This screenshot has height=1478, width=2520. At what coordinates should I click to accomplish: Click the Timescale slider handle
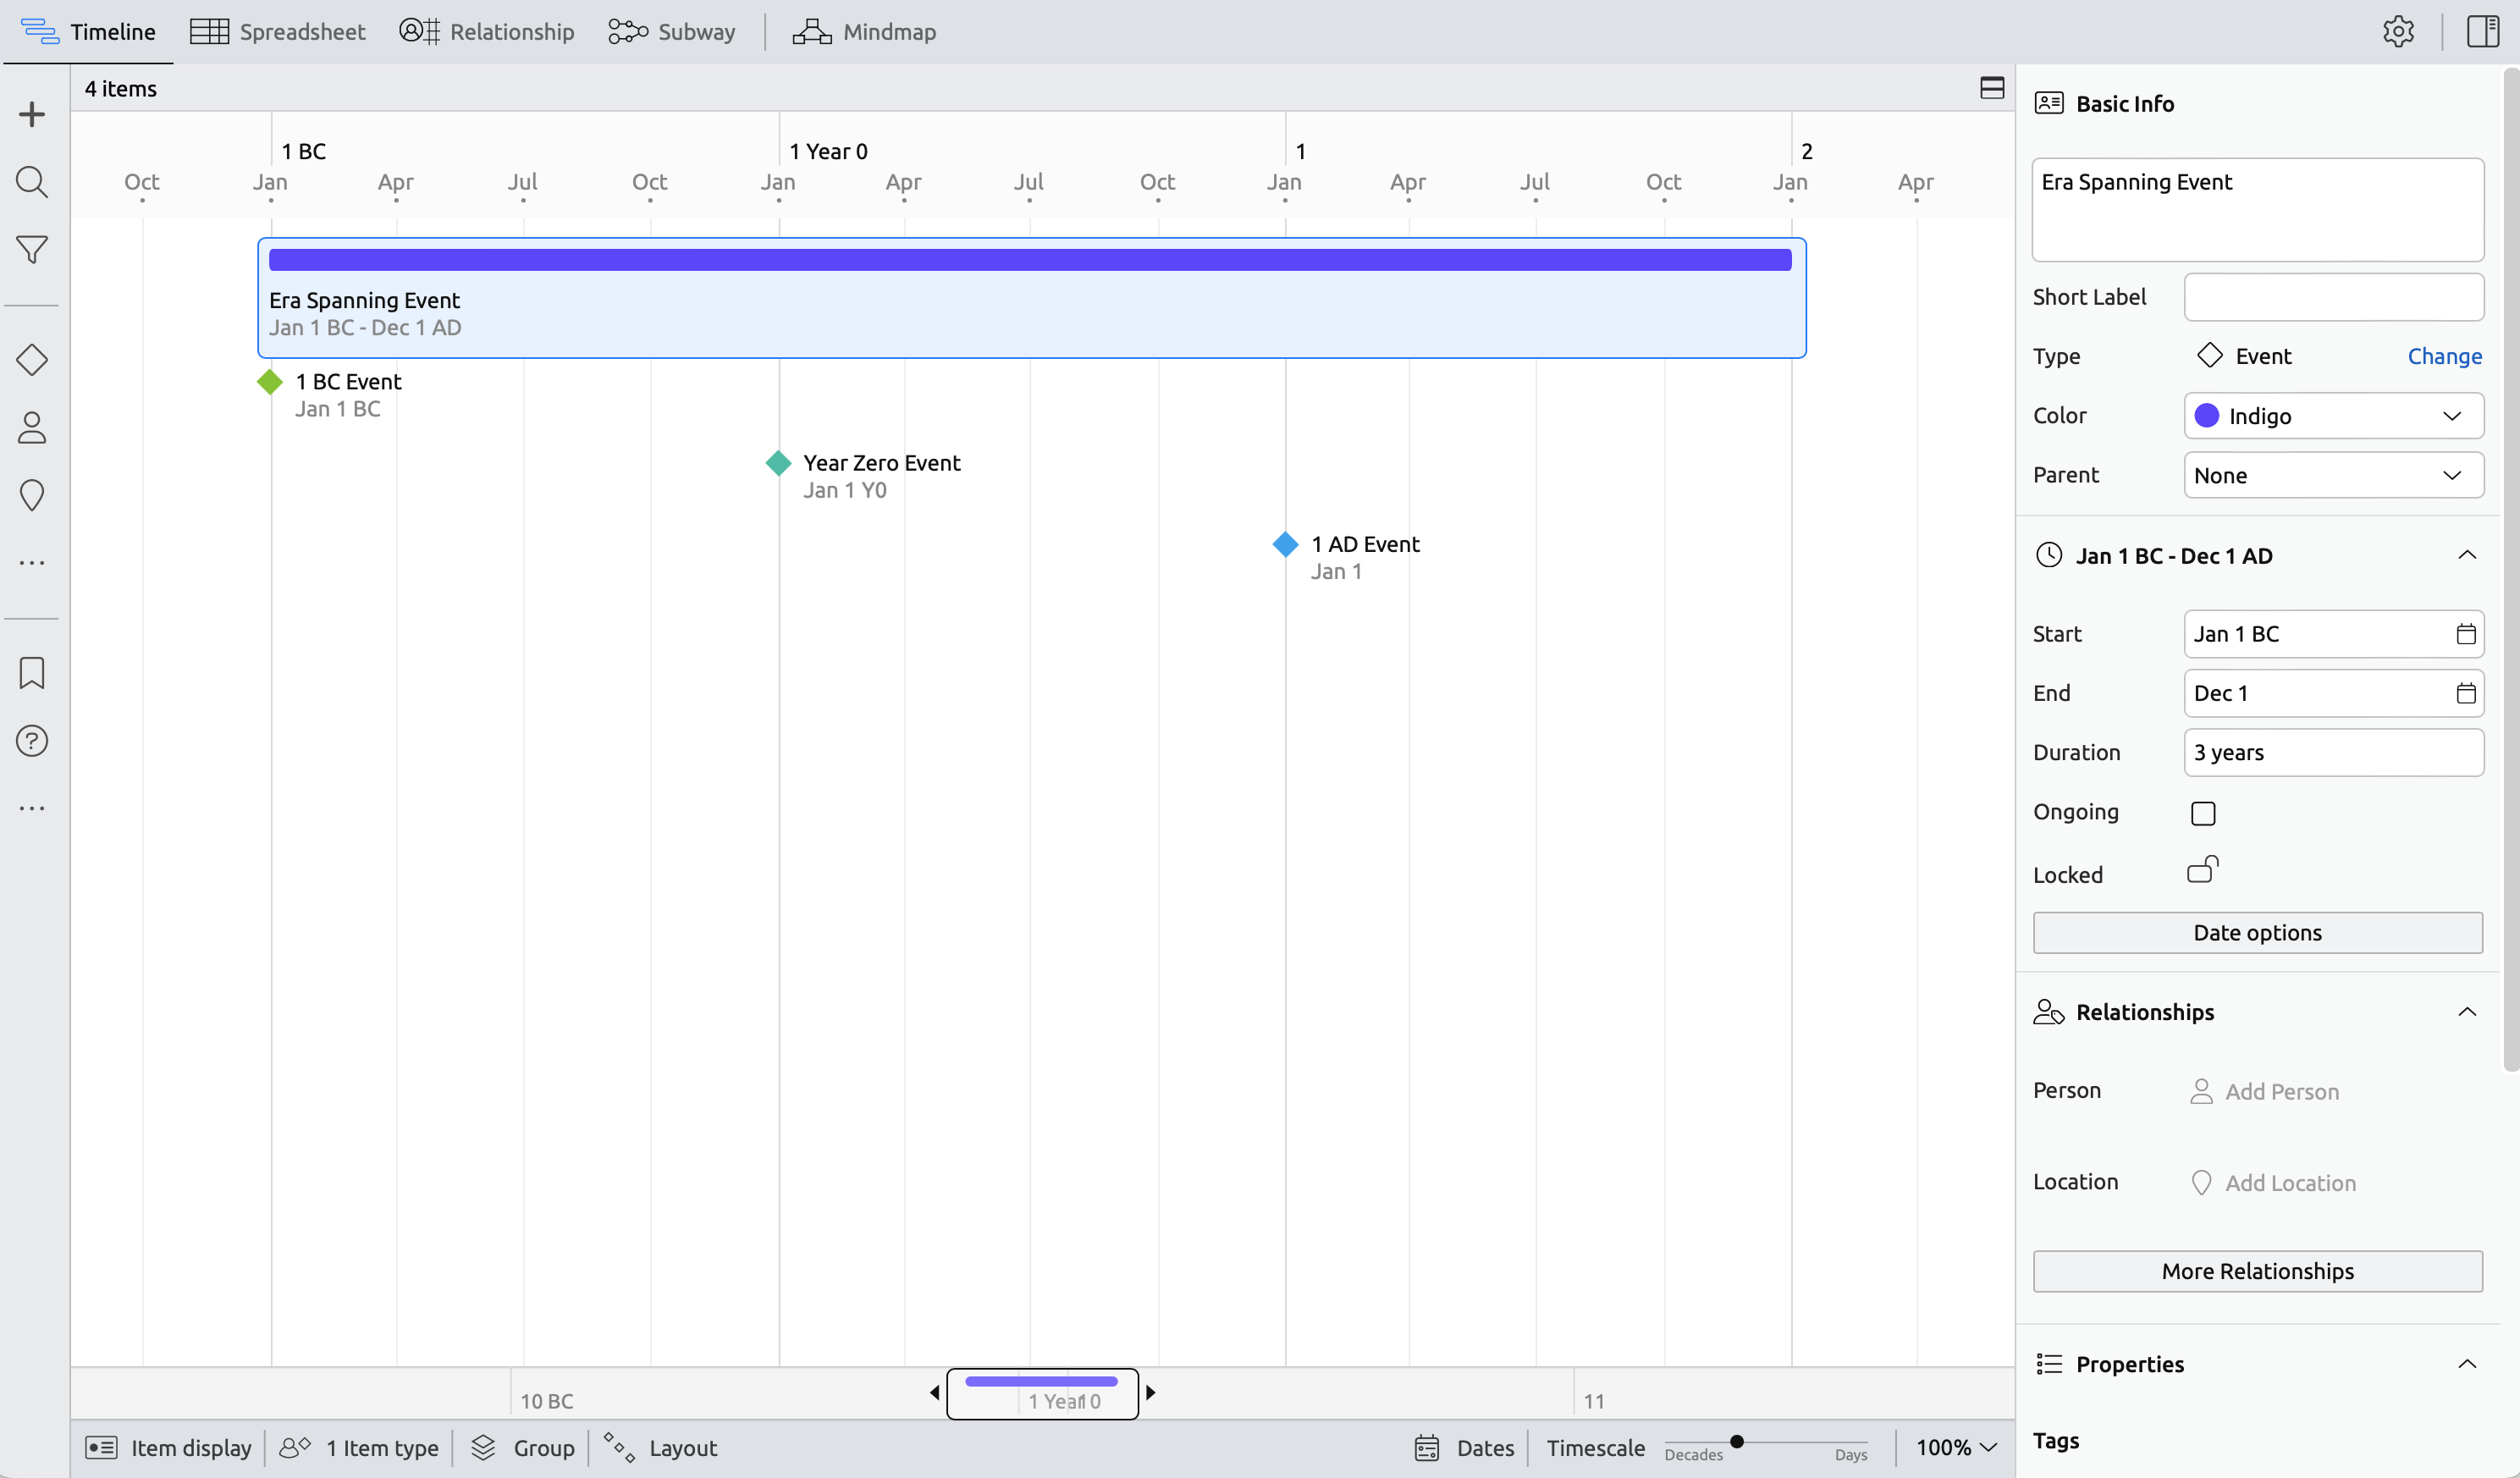coord(1737,1441)
